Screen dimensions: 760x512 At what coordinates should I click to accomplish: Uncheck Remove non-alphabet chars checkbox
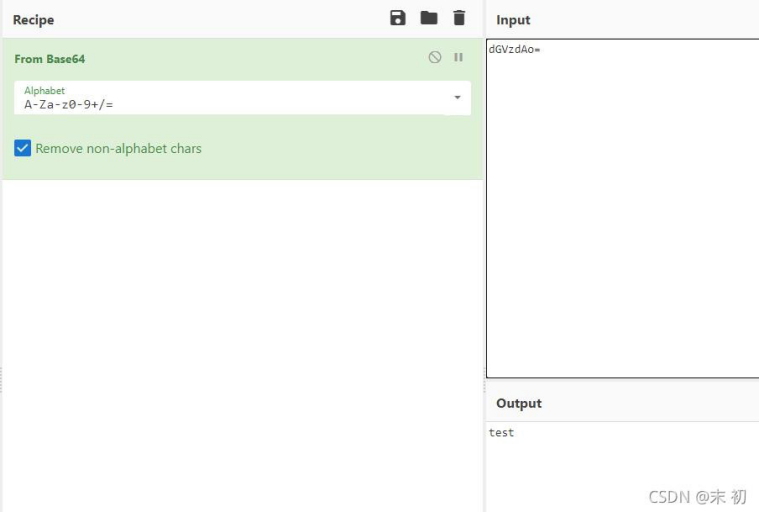click(x=23, y=148)
